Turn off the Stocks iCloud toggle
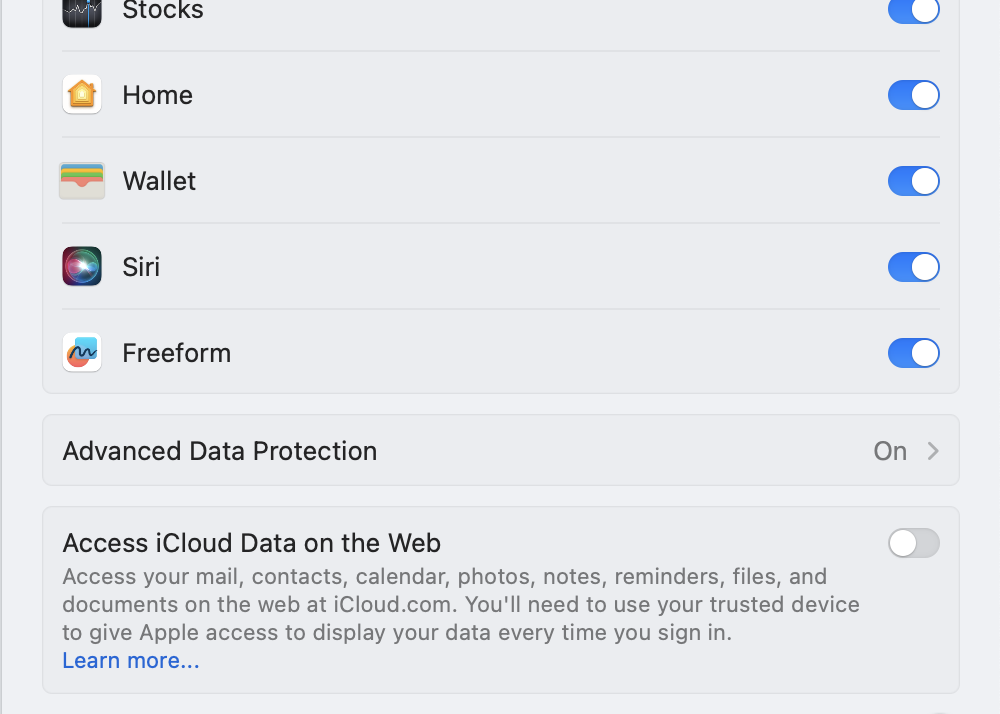Image resolution: width=1000 pixels, height=714 pixels. point(913,10)
